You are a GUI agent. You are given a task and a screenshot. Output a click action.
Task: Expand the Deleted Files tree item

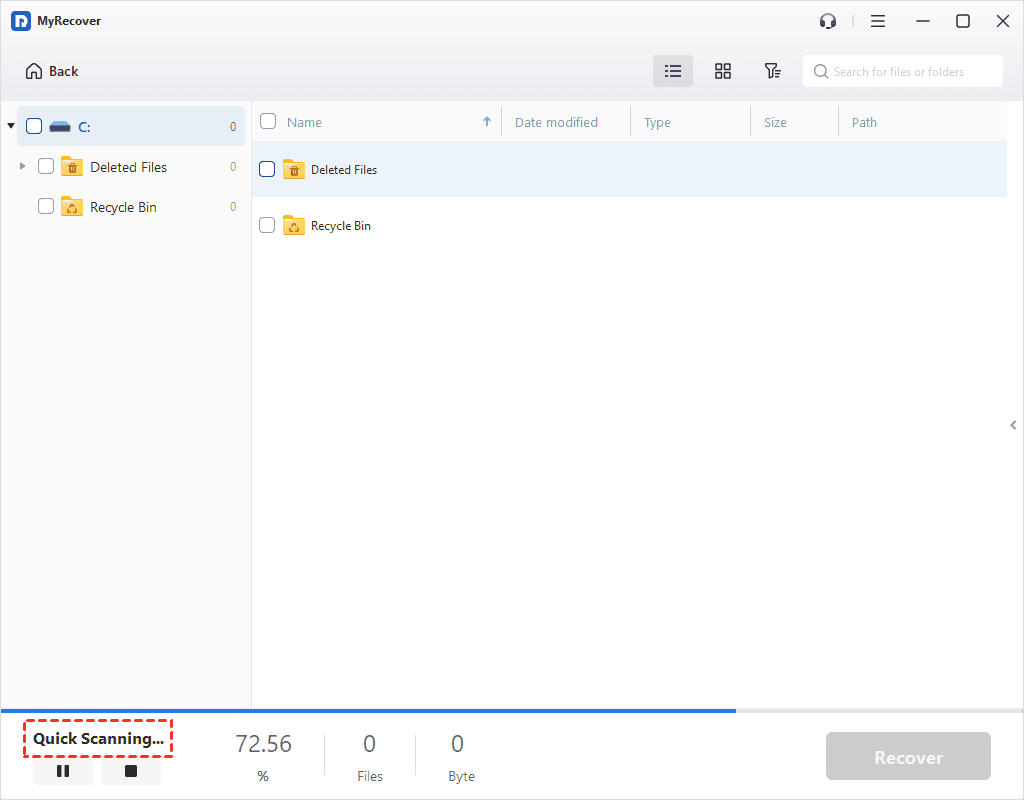click(22, 166)
